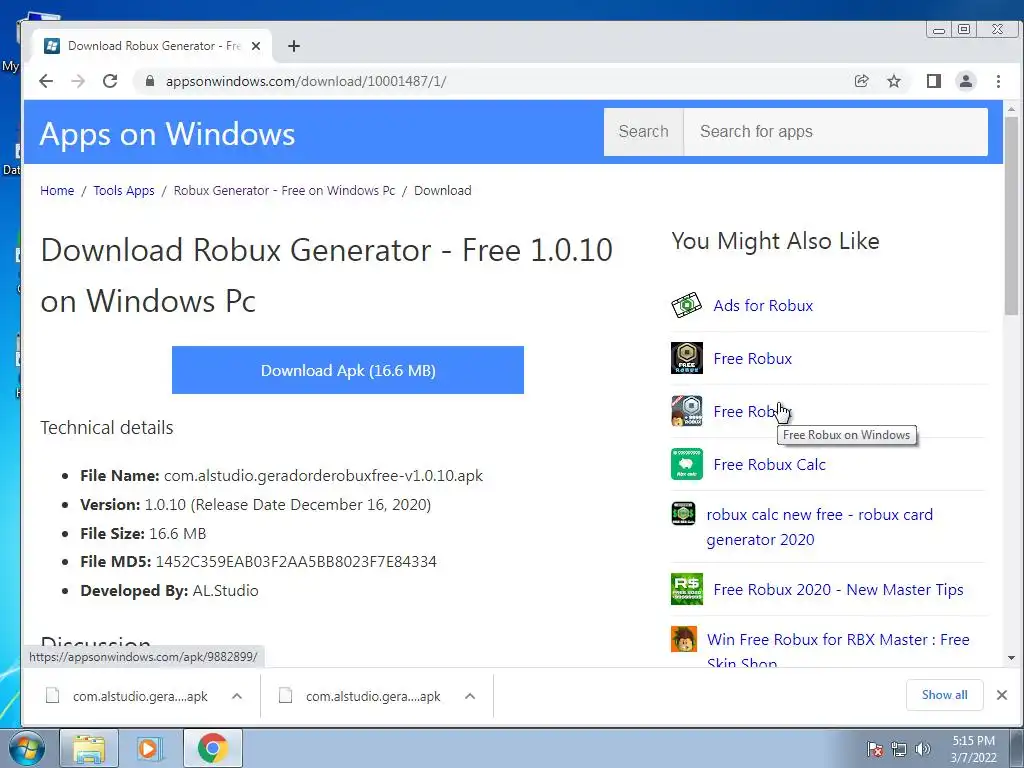The width and height of the screenshot is (1024, 768).
Task: Open the Chrome profile avatar
Action: (x=966, y=81)
